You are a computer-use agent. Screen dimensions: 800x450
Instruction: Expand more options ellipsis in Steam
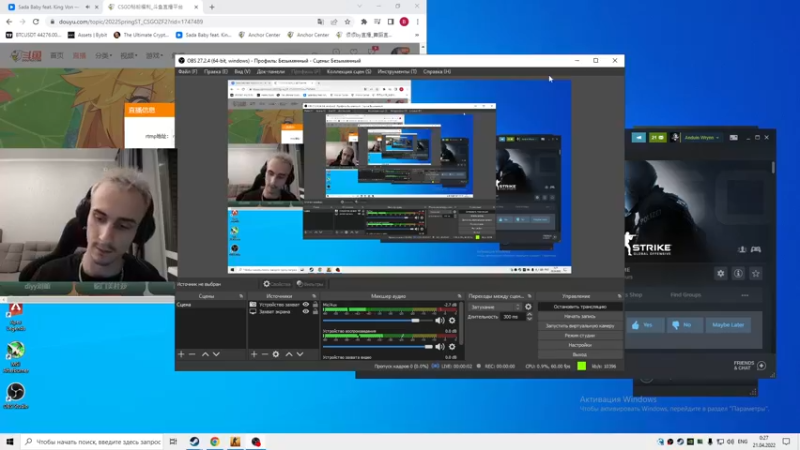[x=745, y=295]
